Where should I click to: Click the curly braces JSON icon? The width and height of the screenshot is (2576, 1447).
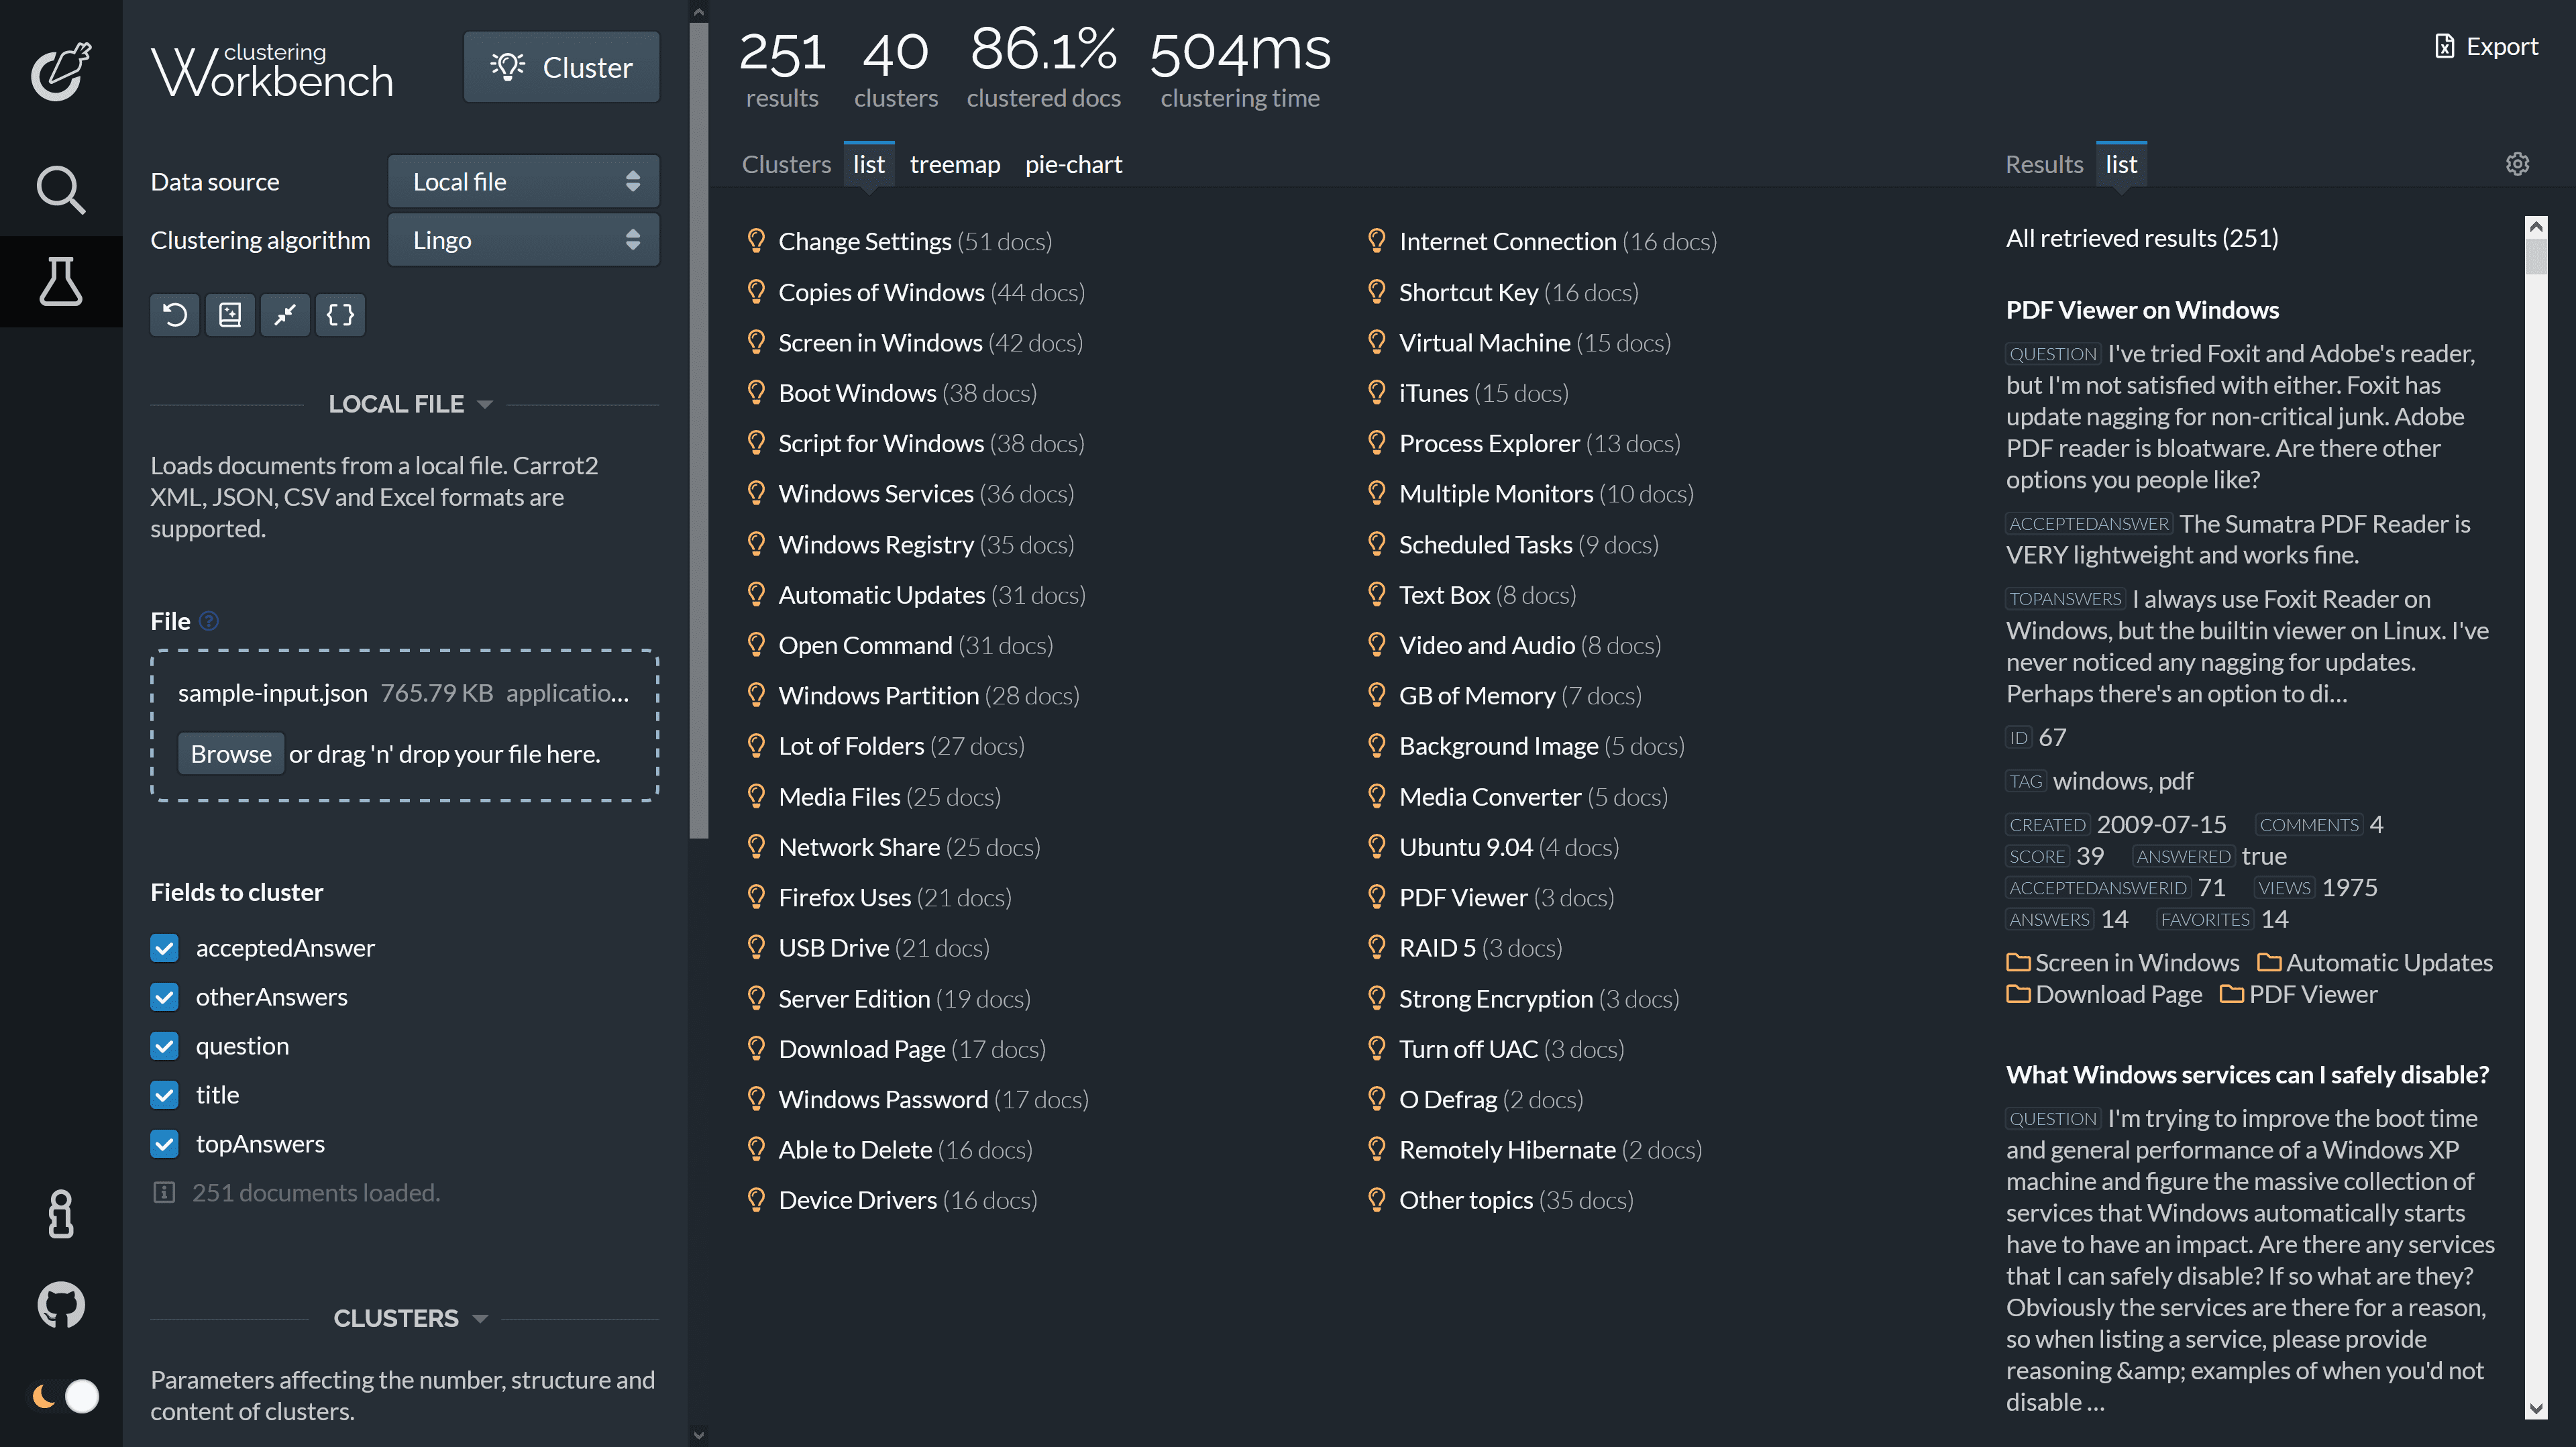tap(340, 315)
